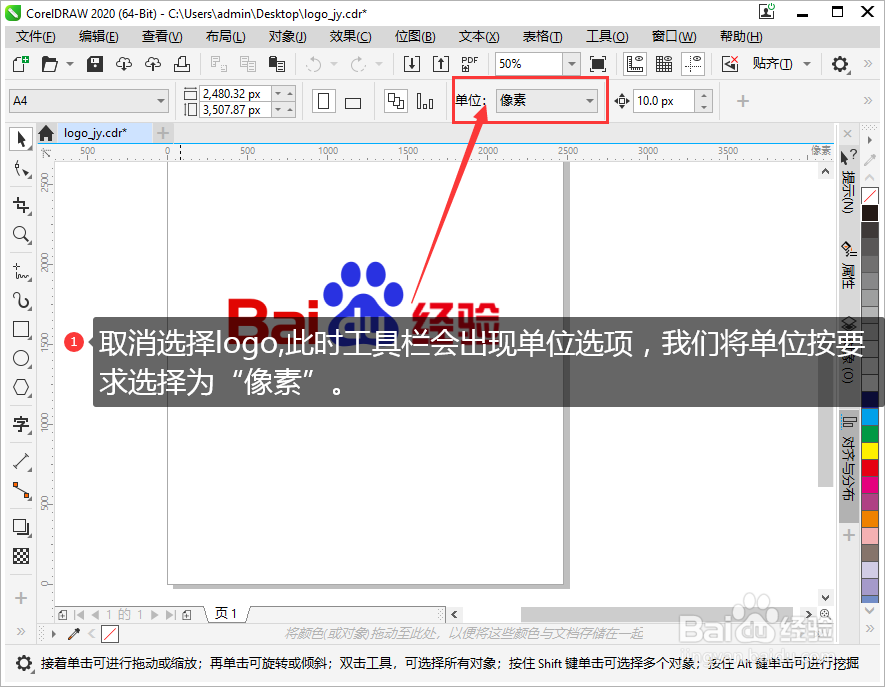Select Portrait page orientation

[x=324, y=102]
